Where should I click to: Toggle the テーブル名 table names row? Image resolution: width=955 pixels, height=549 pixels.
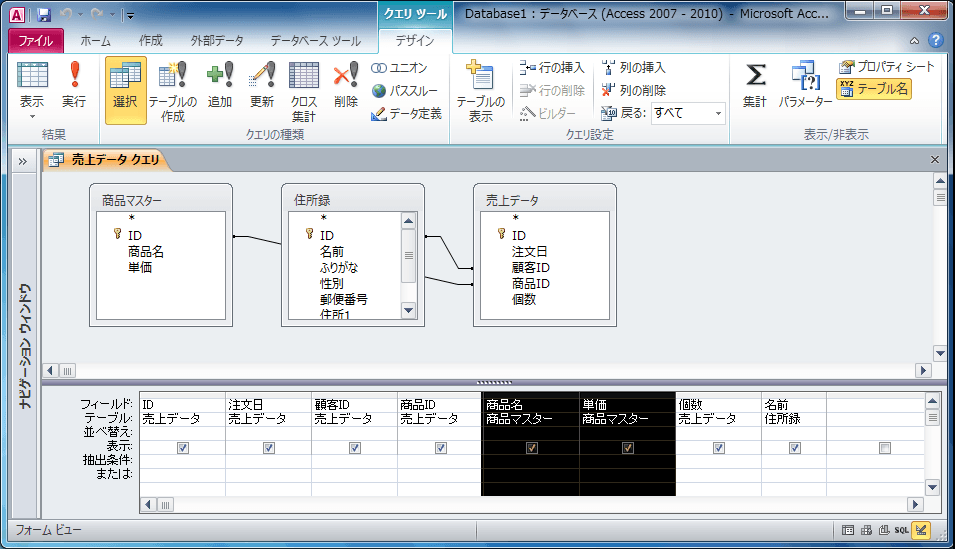tap(874, 89)
